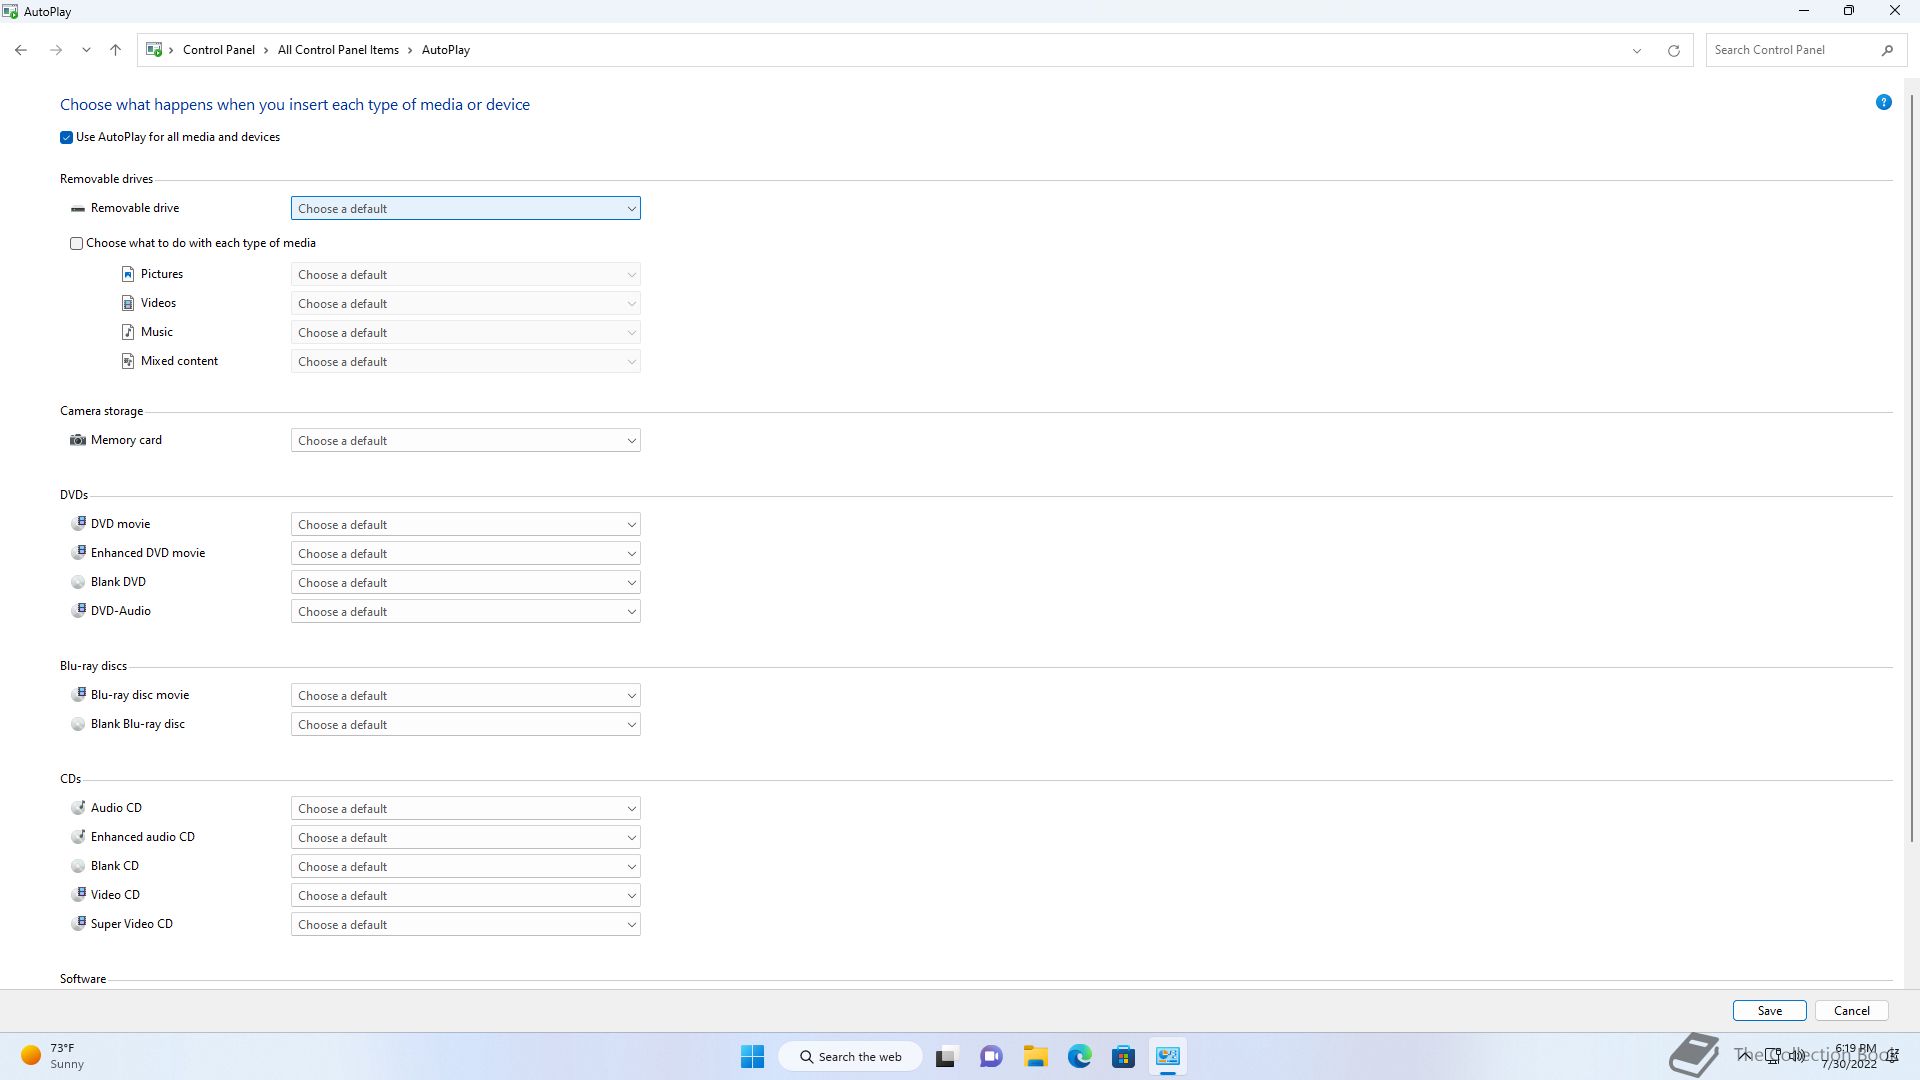Click the Removable drive icon
This screenshot has width=1920, height=1080.
78,209
